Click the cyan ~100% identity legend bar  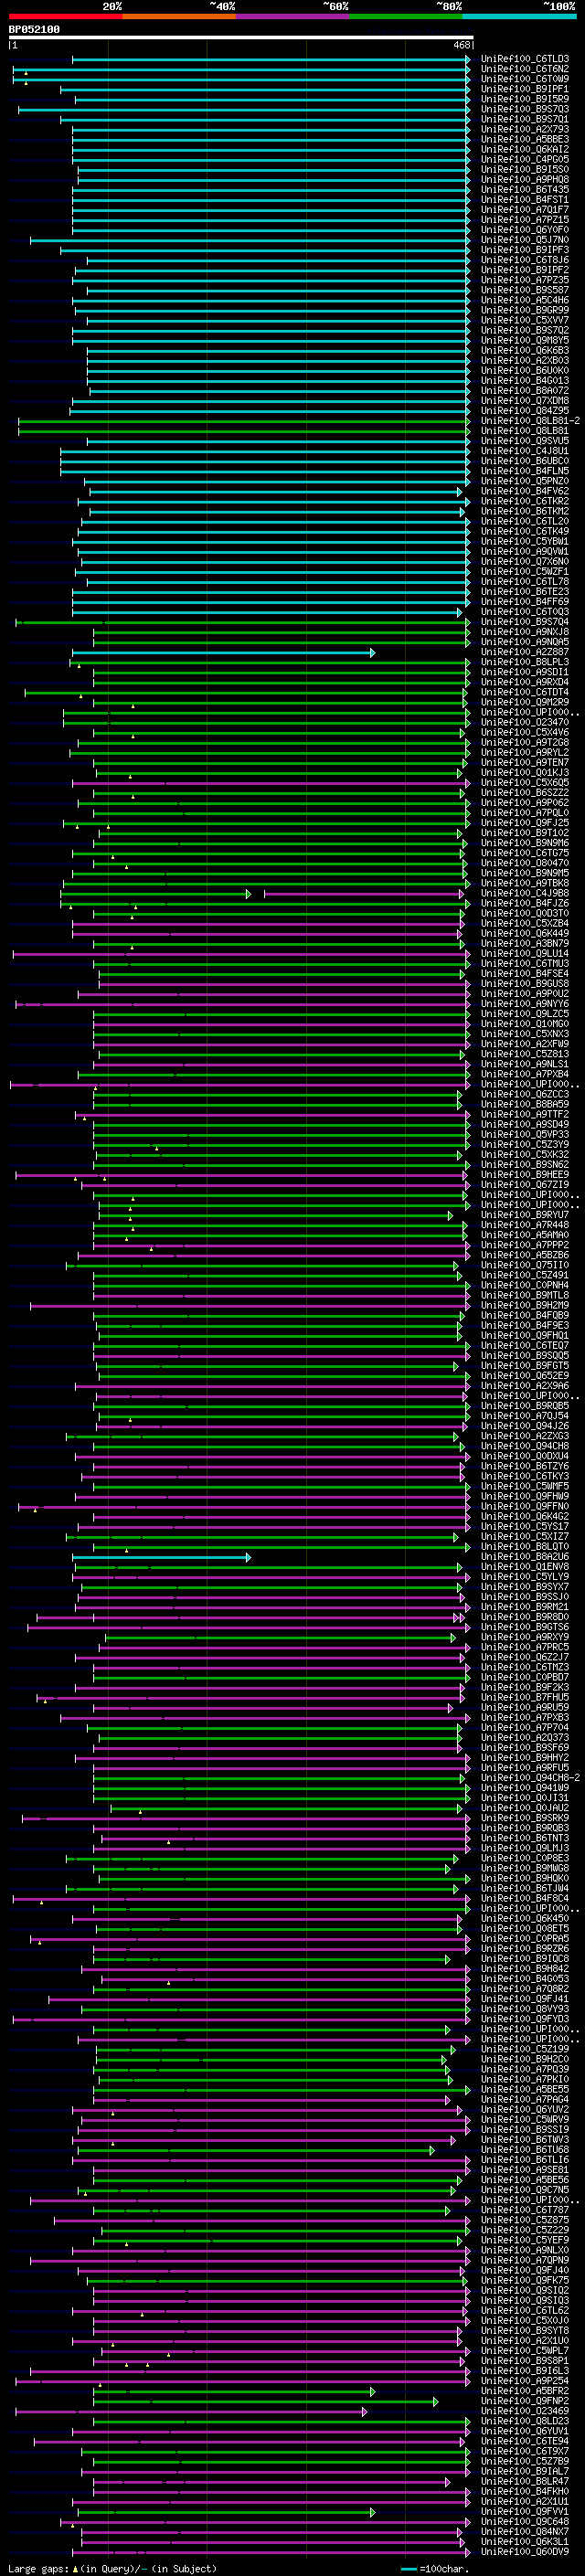pos(519,16)
